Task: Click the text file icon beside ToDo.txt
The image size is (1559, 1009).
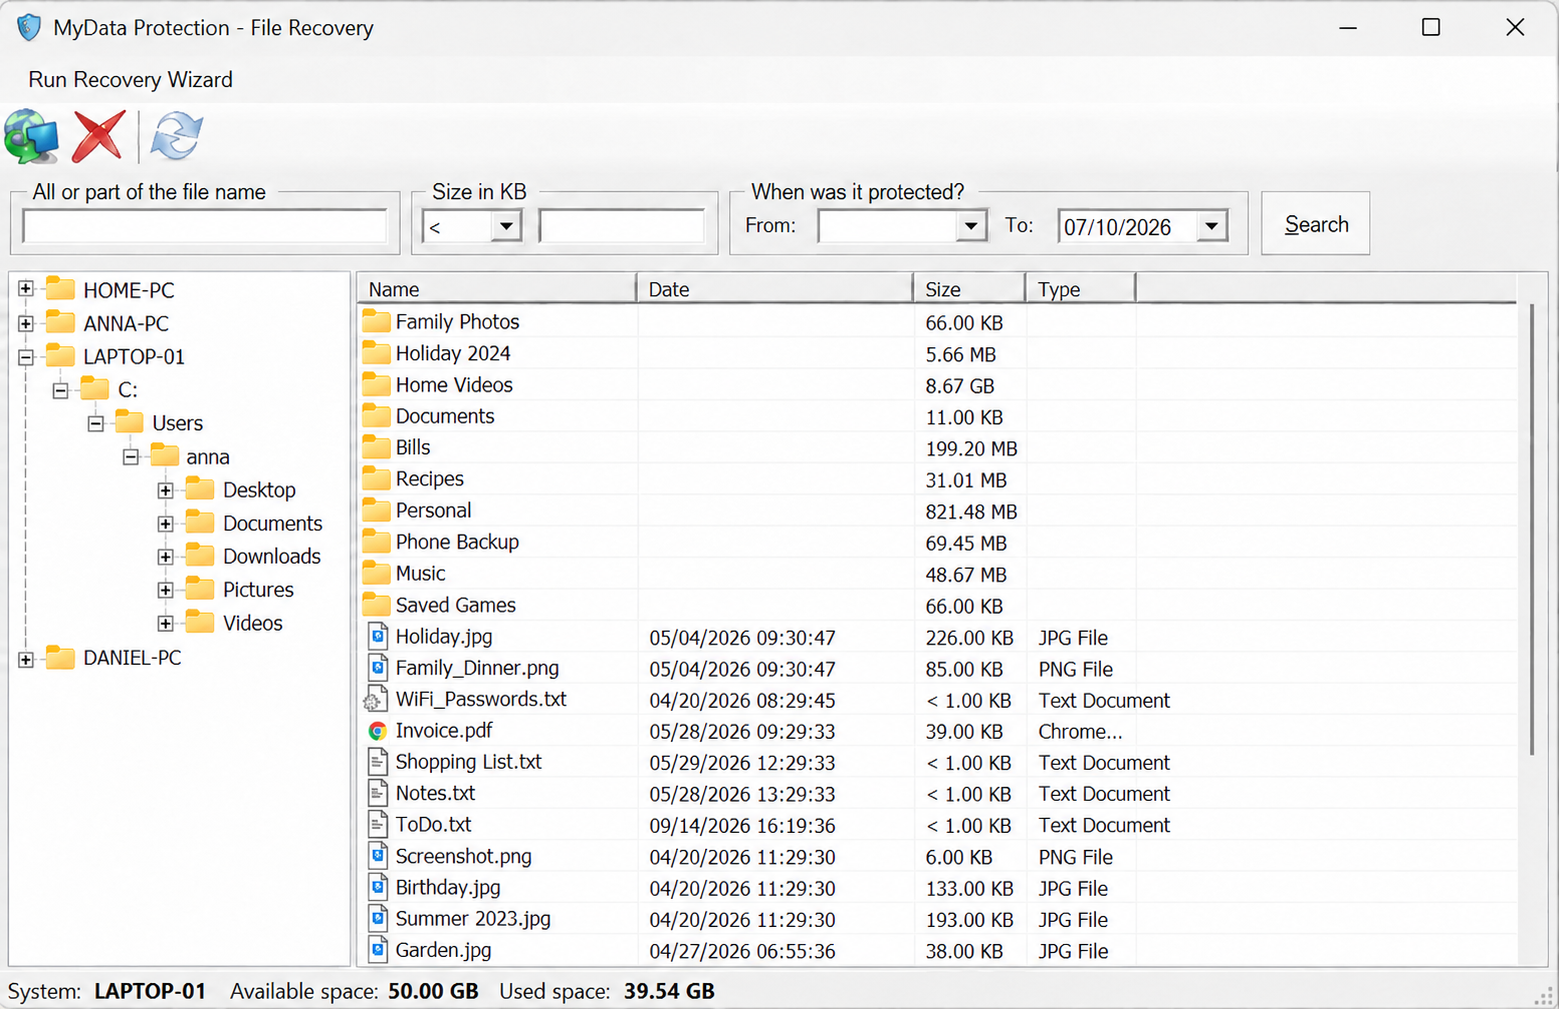Action: [x=377, y=825]
